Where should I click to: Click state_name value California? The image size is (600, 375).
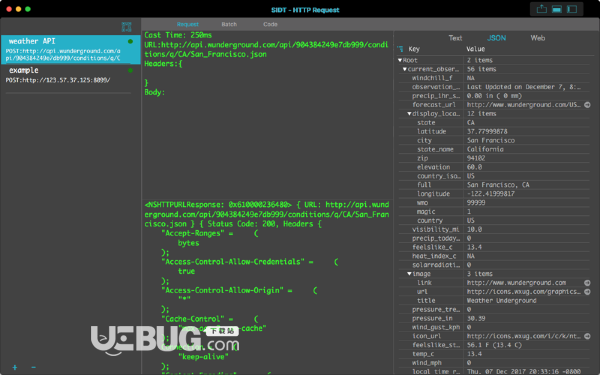[485, 149]
